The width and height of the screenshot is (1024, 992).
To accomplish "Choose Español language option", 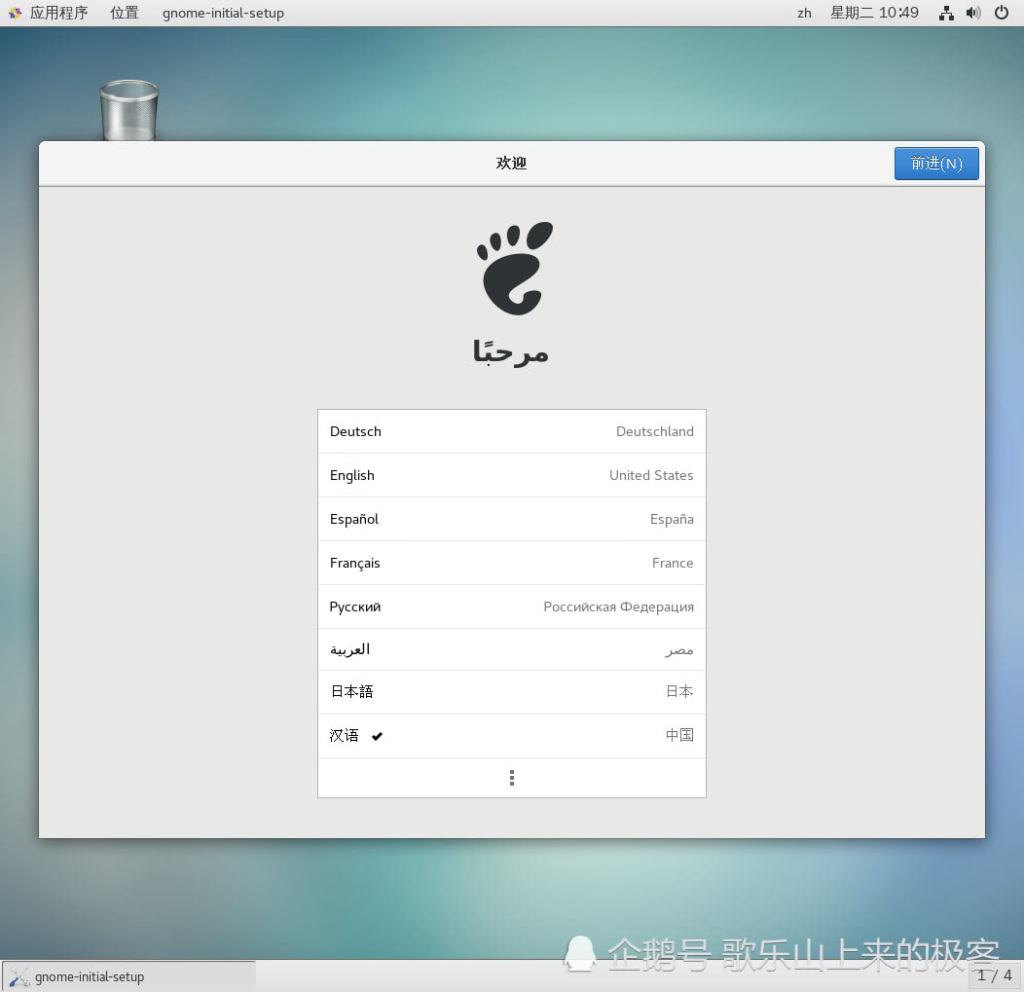I will (511, 519).
